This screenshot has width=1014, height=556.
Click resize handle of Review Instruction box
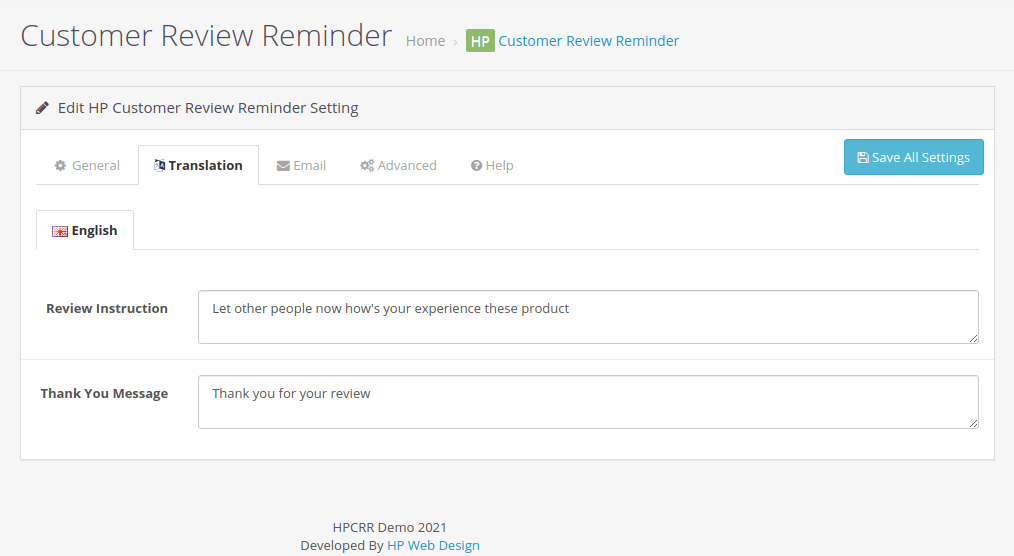tap(973, 338)
